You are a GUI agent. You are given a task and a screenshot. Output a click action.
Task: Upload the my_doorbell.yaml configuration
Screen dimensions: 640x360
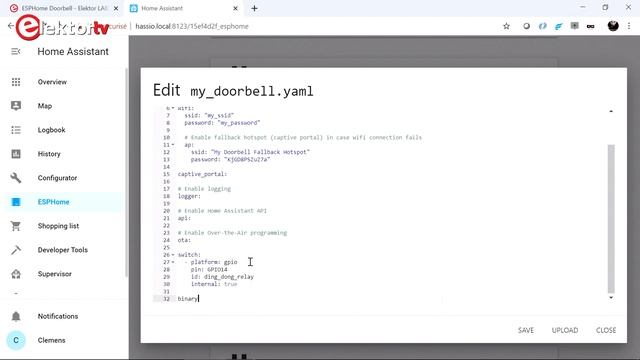click(x=565, y=330)
